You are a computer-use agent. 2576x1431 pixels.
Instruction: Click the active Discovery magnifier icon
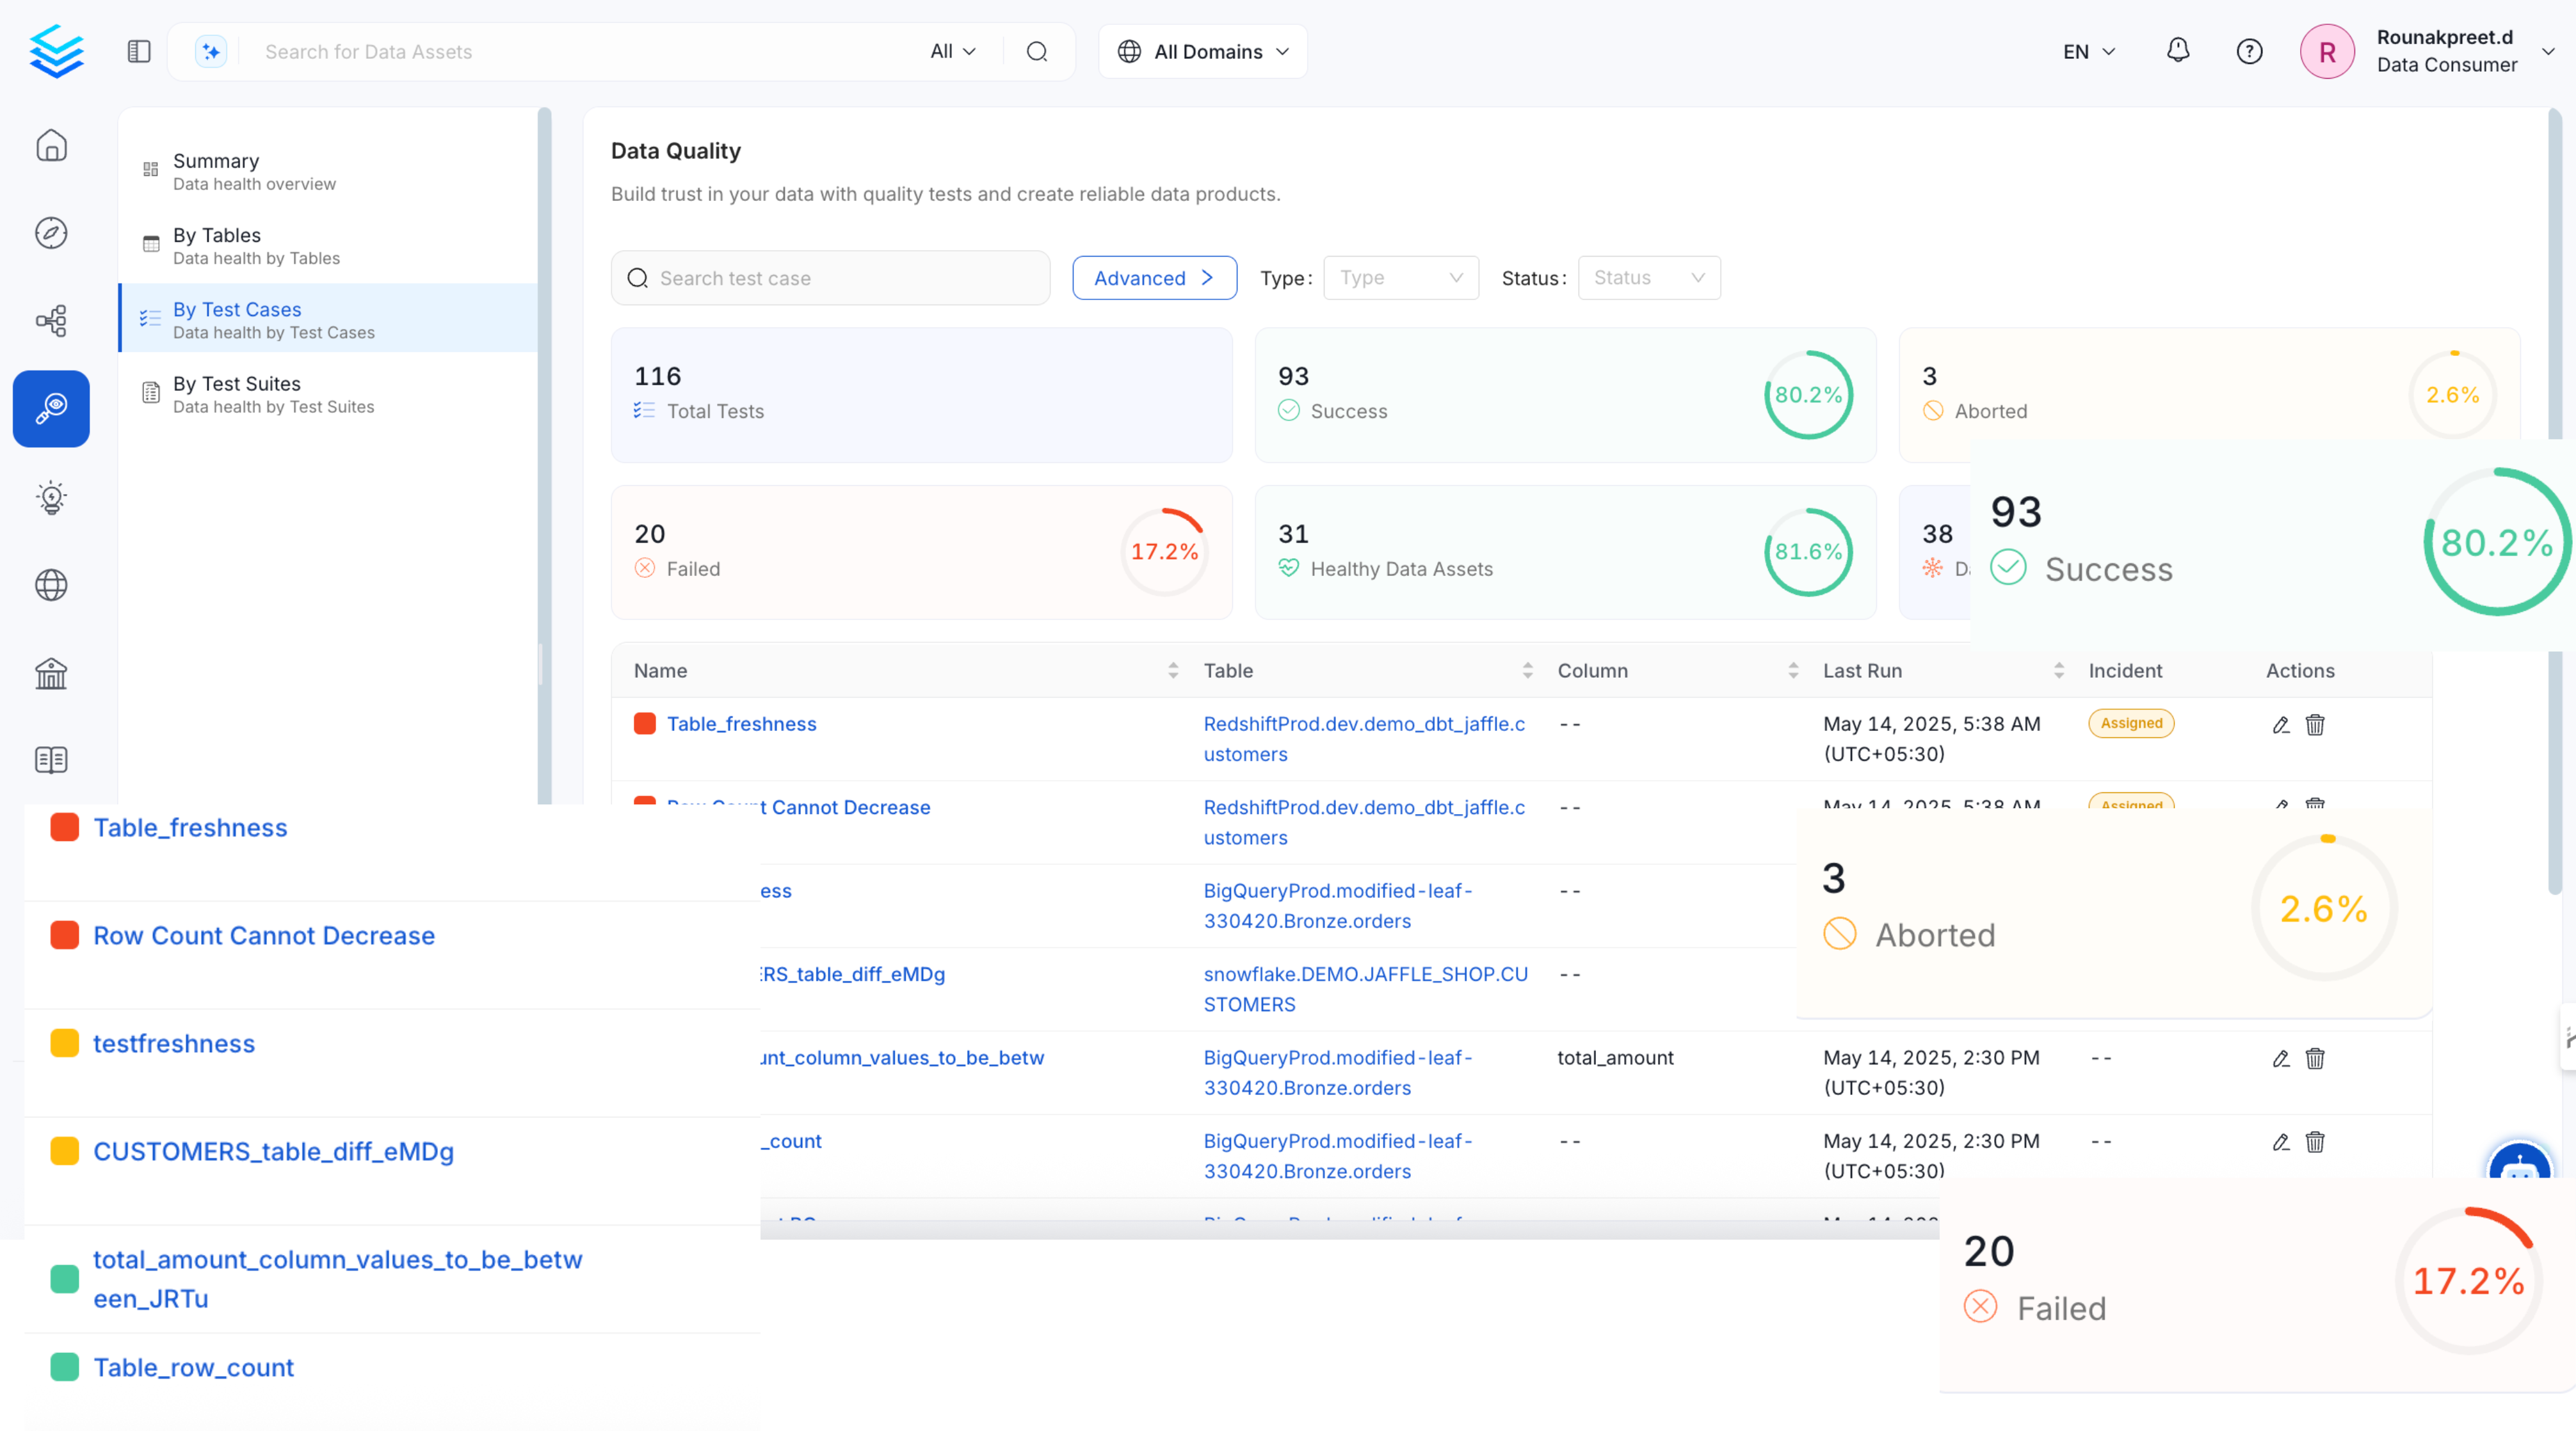pyautogui.click(x=51, y=408)
